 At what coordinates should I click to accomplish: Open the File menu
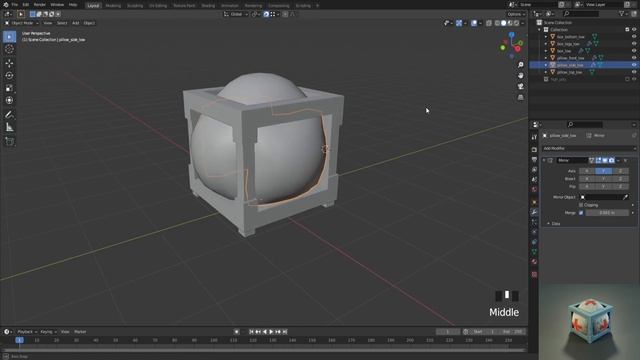pyautogui.click(x=15, y=4)
